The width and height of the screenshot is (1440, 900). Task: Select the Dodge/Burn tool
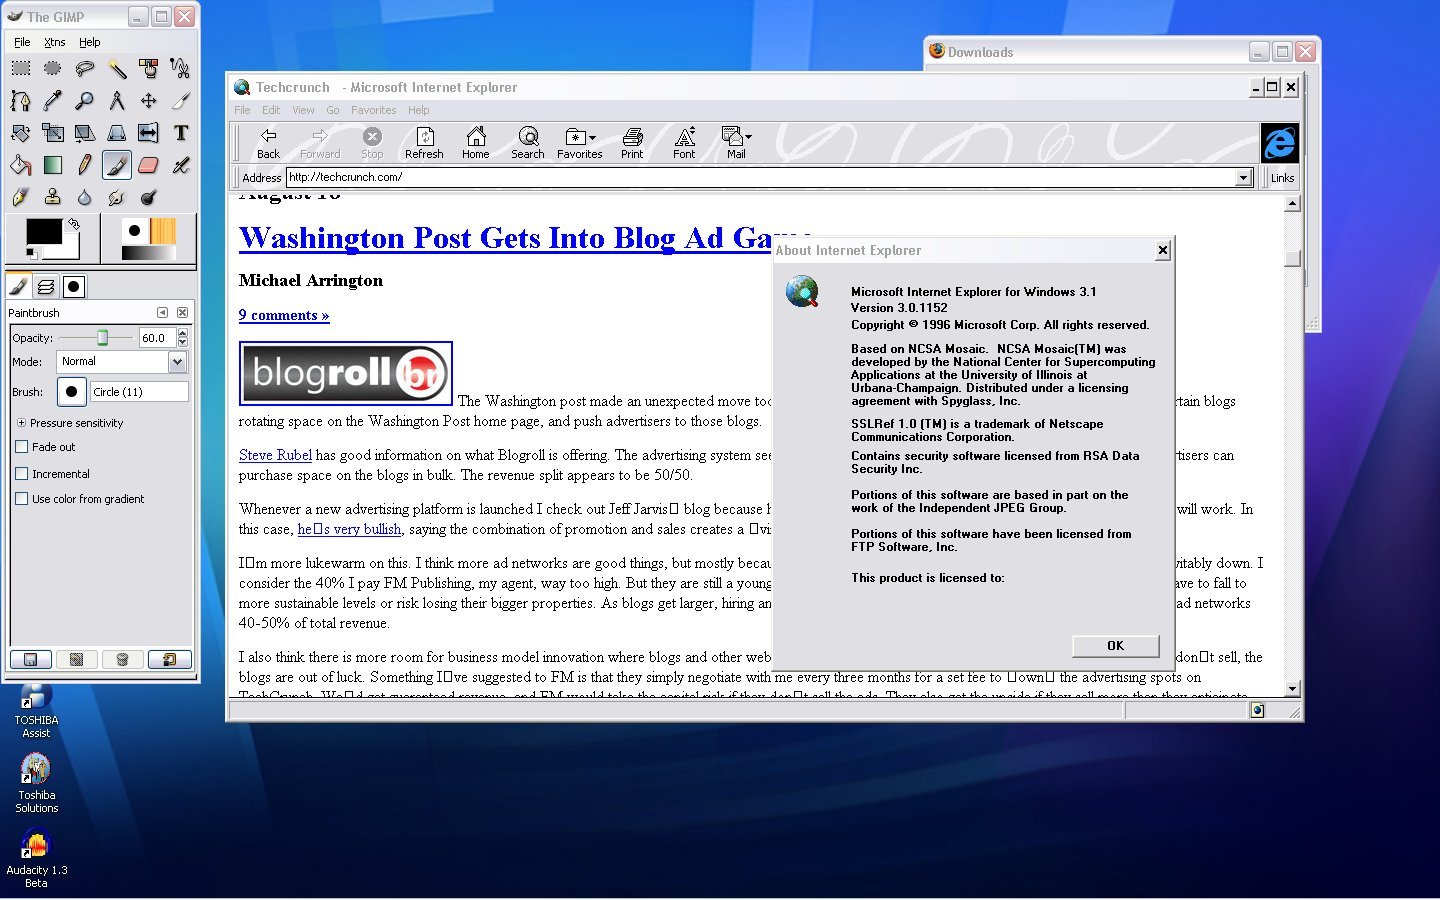(x=149, y=197)
